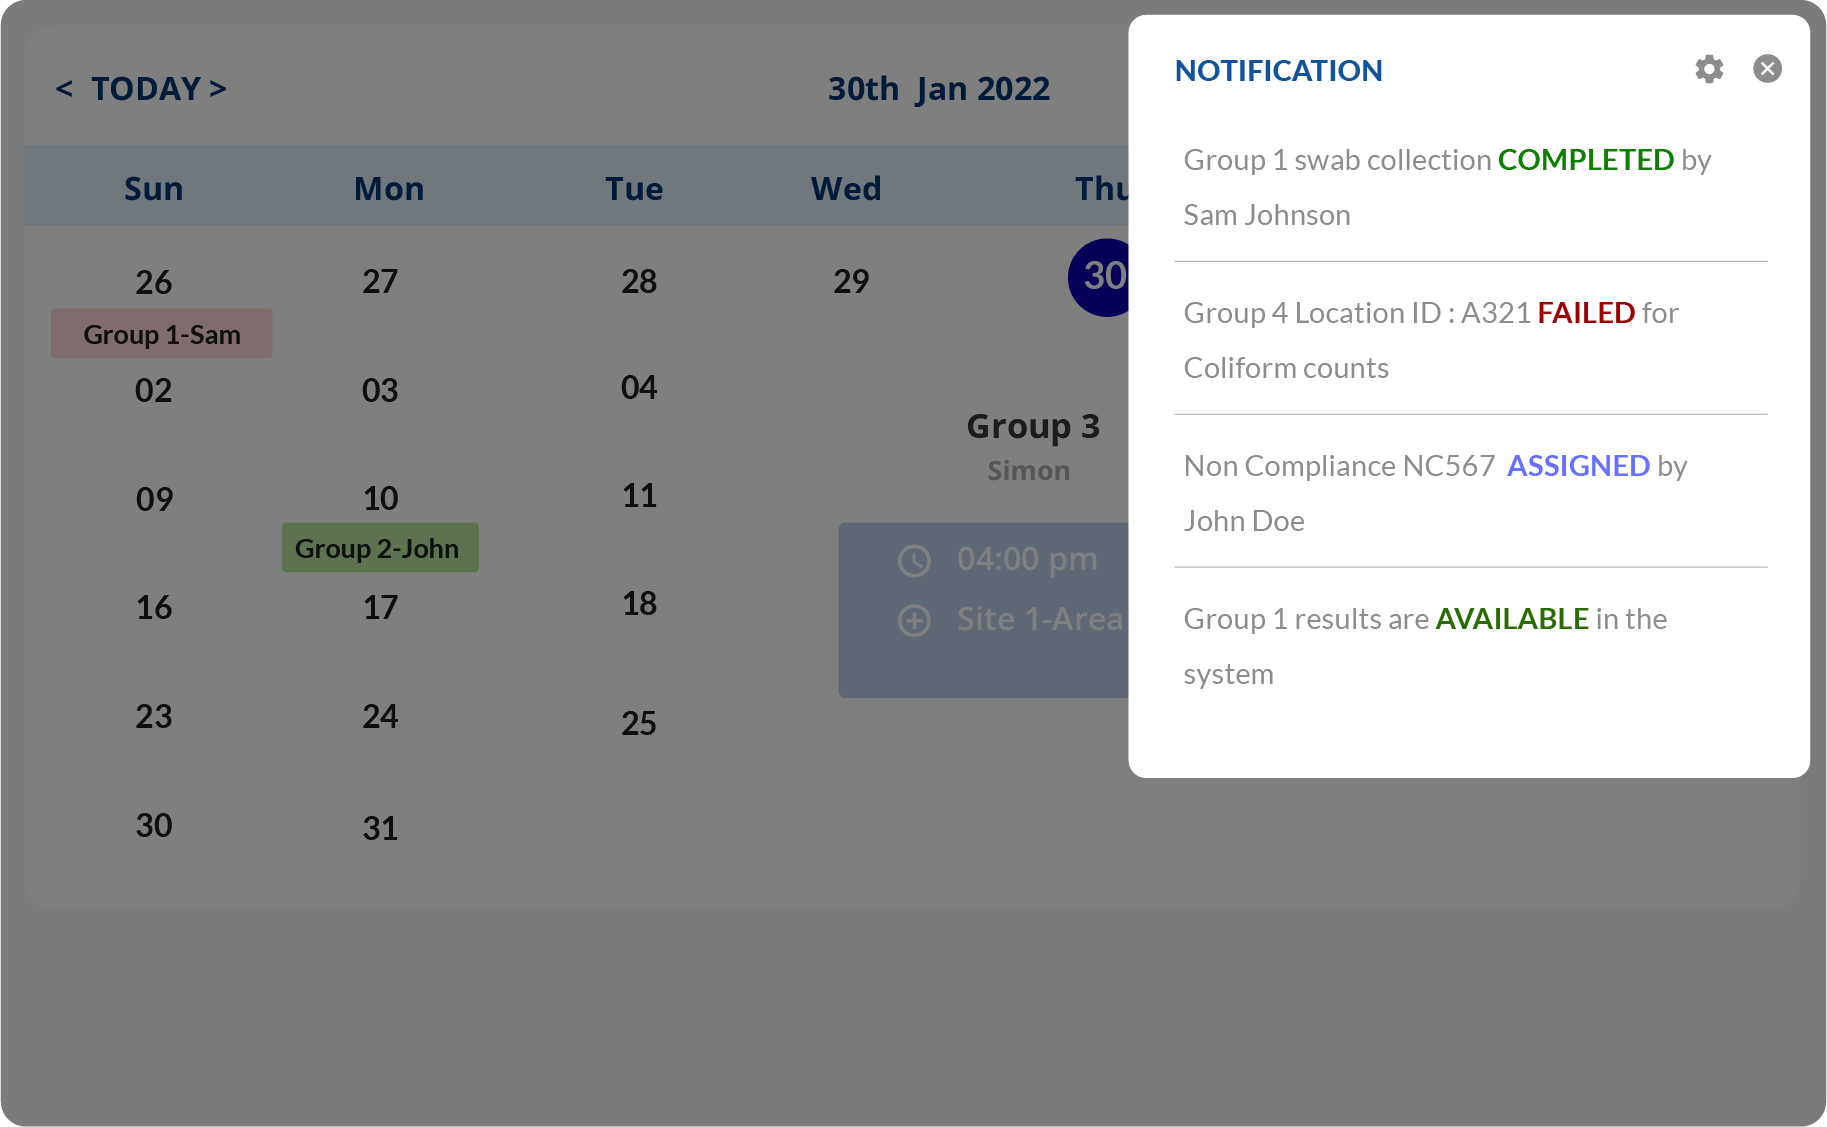Click the plus circle icon beside Site 1-Area
The image size is (1827, 1127).
[914, 621]
